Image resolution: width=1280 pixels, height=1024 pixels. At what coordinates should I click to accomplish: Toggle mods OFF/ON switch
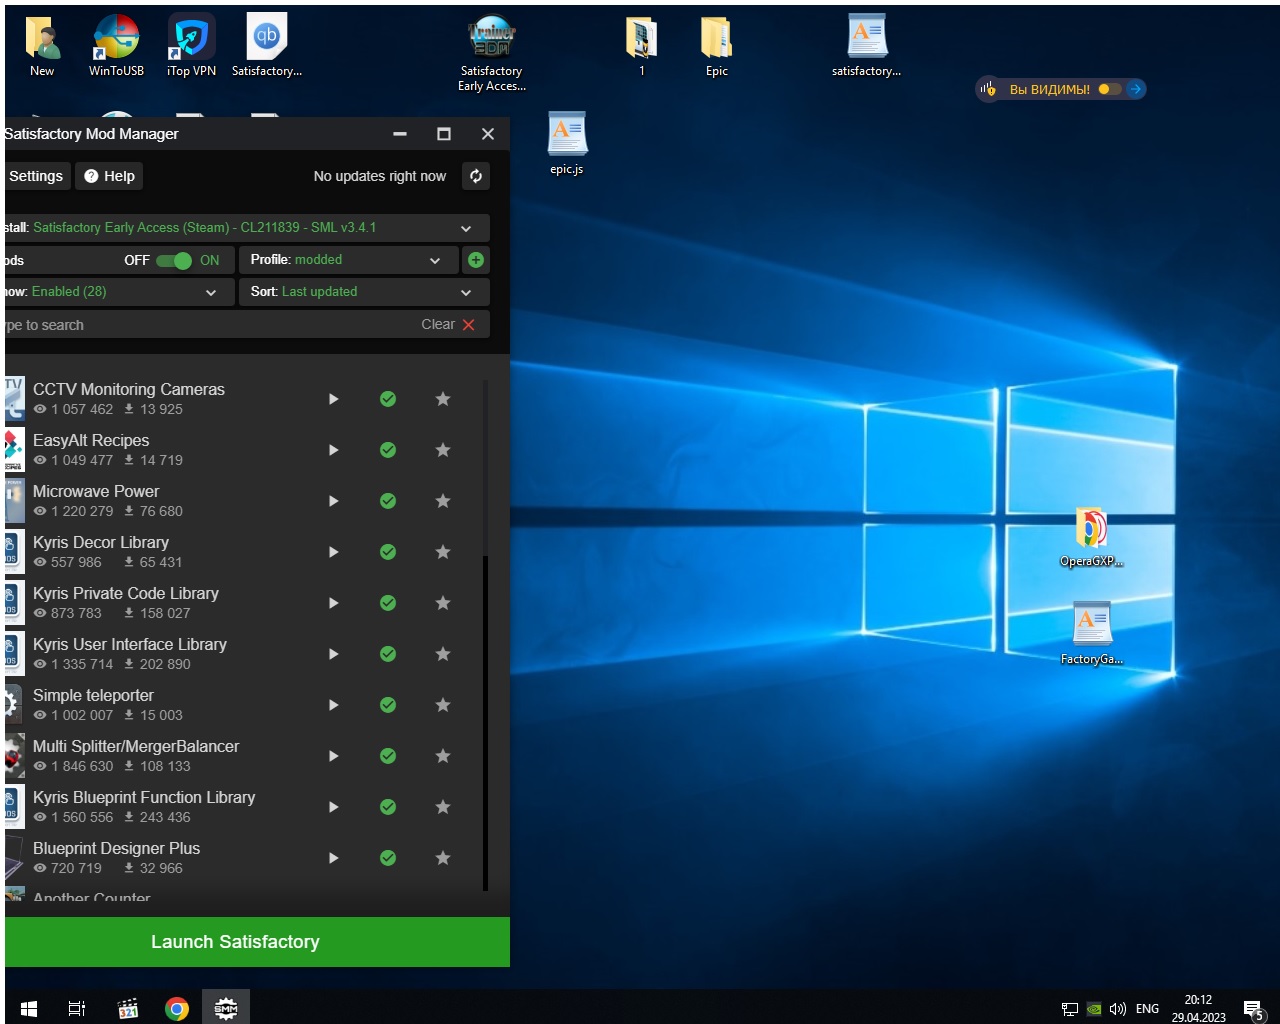(x=174, y=260)
